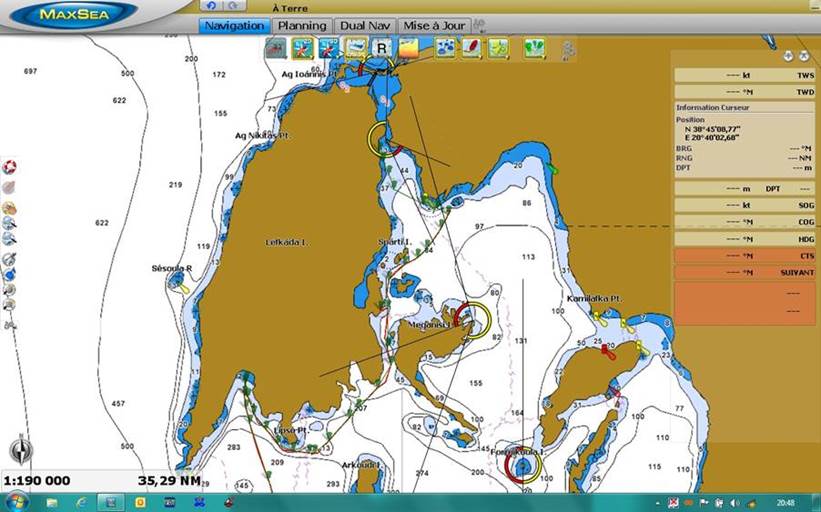Collapse the Information Curseur panel header
821x512 pixels.
tap(744, 107)
